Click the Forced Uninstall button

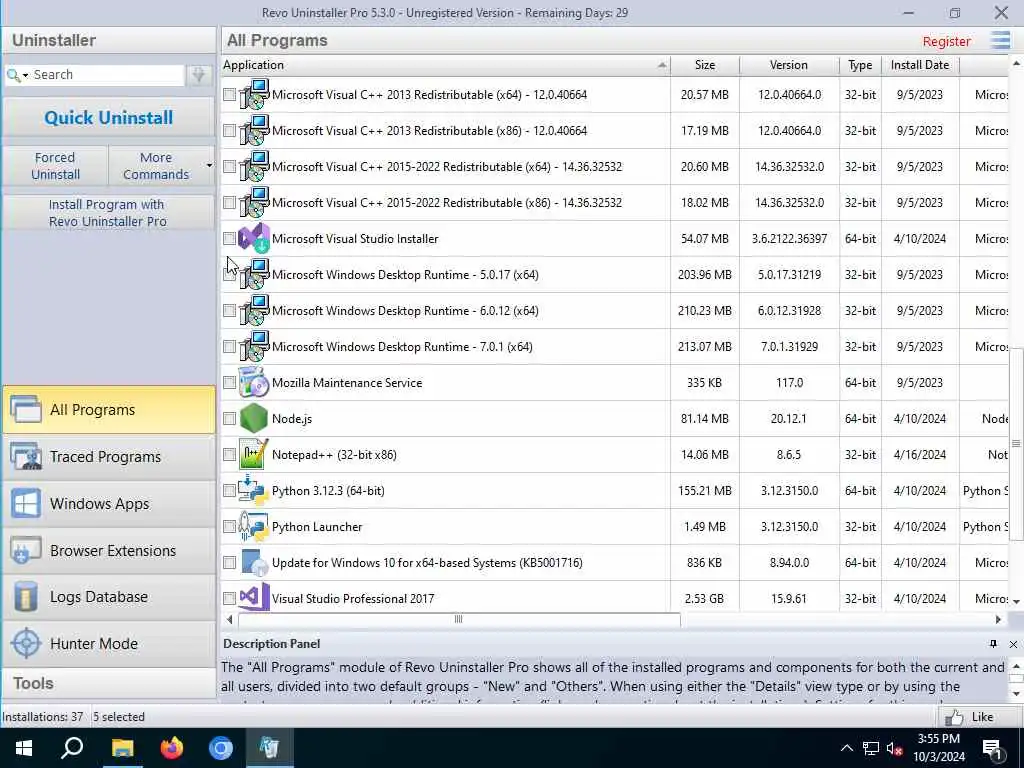(56, 166)
